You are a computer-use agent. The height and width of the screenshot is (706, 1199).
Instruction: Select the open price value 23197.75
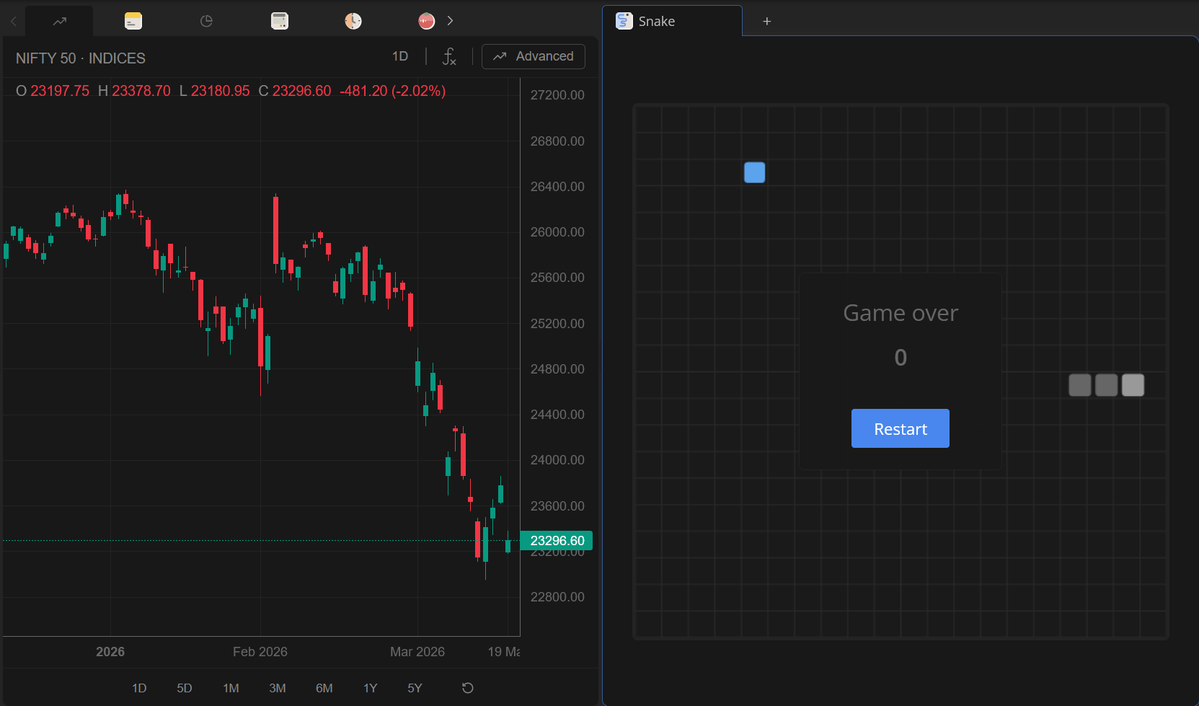(60, 91)
